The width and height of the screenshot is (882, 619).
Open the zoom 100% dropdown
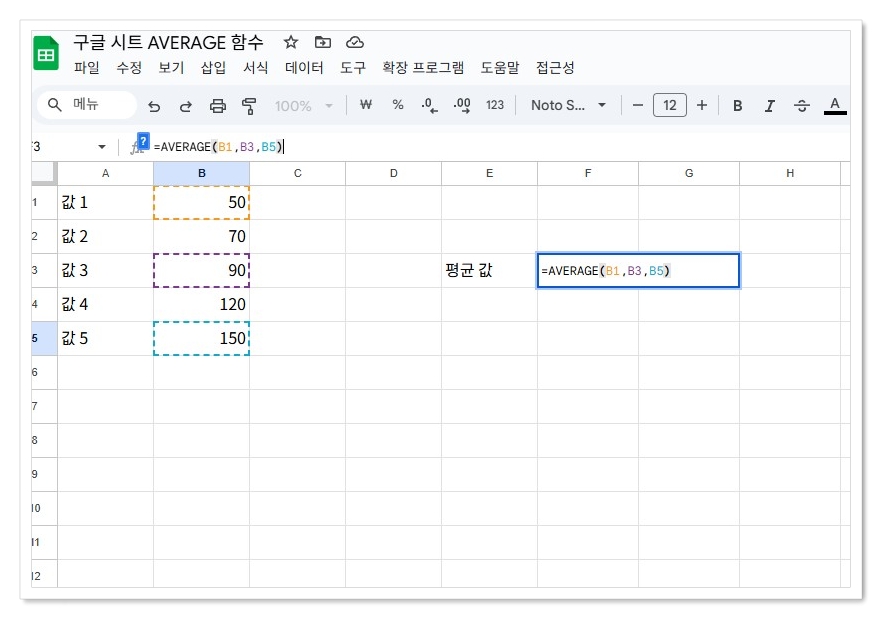(304, 106)
